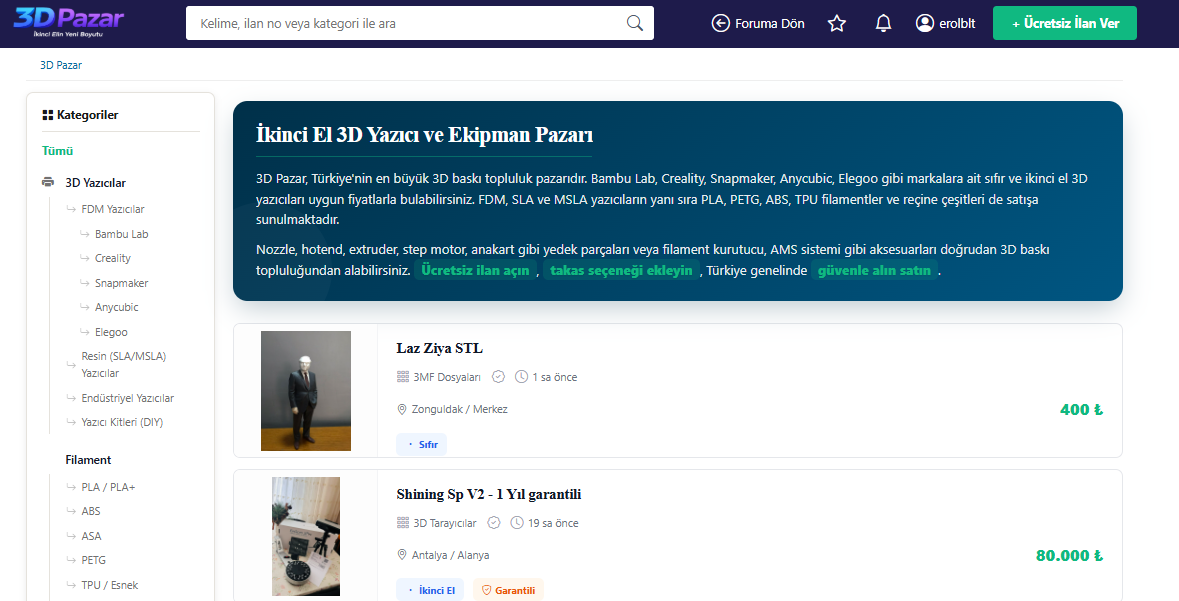
Task: Click the Kategoriler heading
Action: point(87,115)
